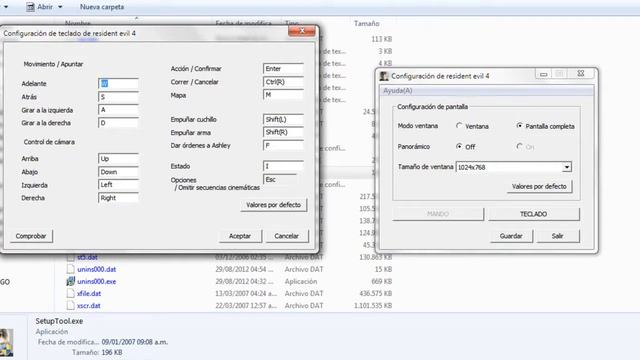
Task: Click the Acción / Confirmar key field
Action: (283, 69)
